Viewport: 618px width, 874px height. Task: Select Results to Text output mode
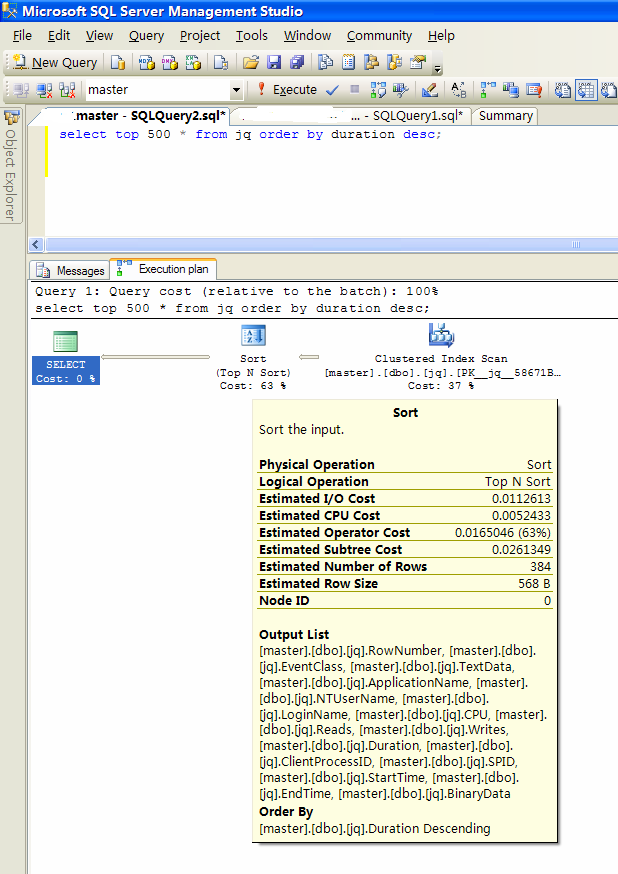point(563,90)
